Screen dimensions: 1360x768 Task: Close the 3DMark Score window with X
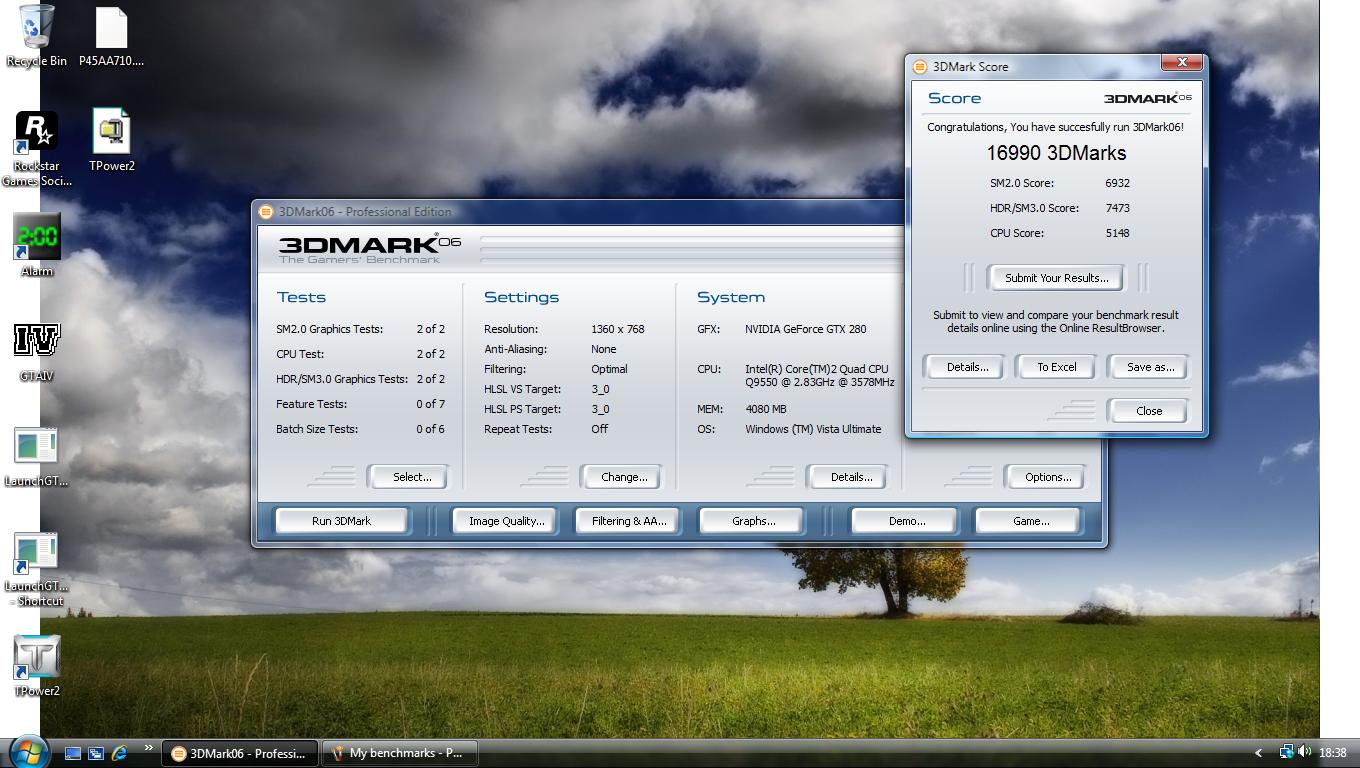[x=1182, y=62]
